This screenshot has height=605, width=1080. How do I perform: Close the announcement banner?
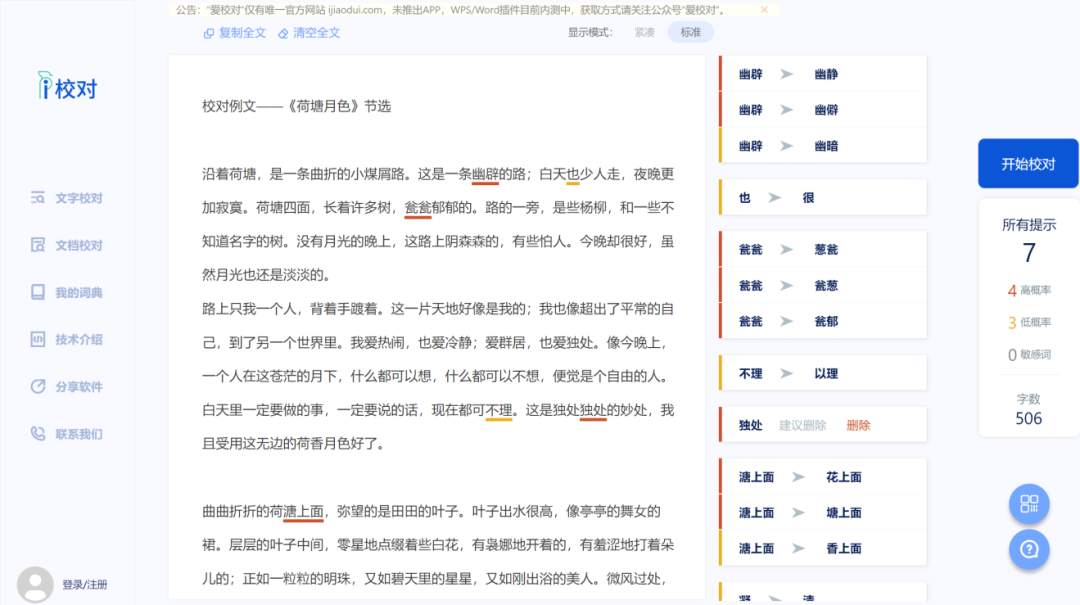pyautogui.click(x=764, y=10)
